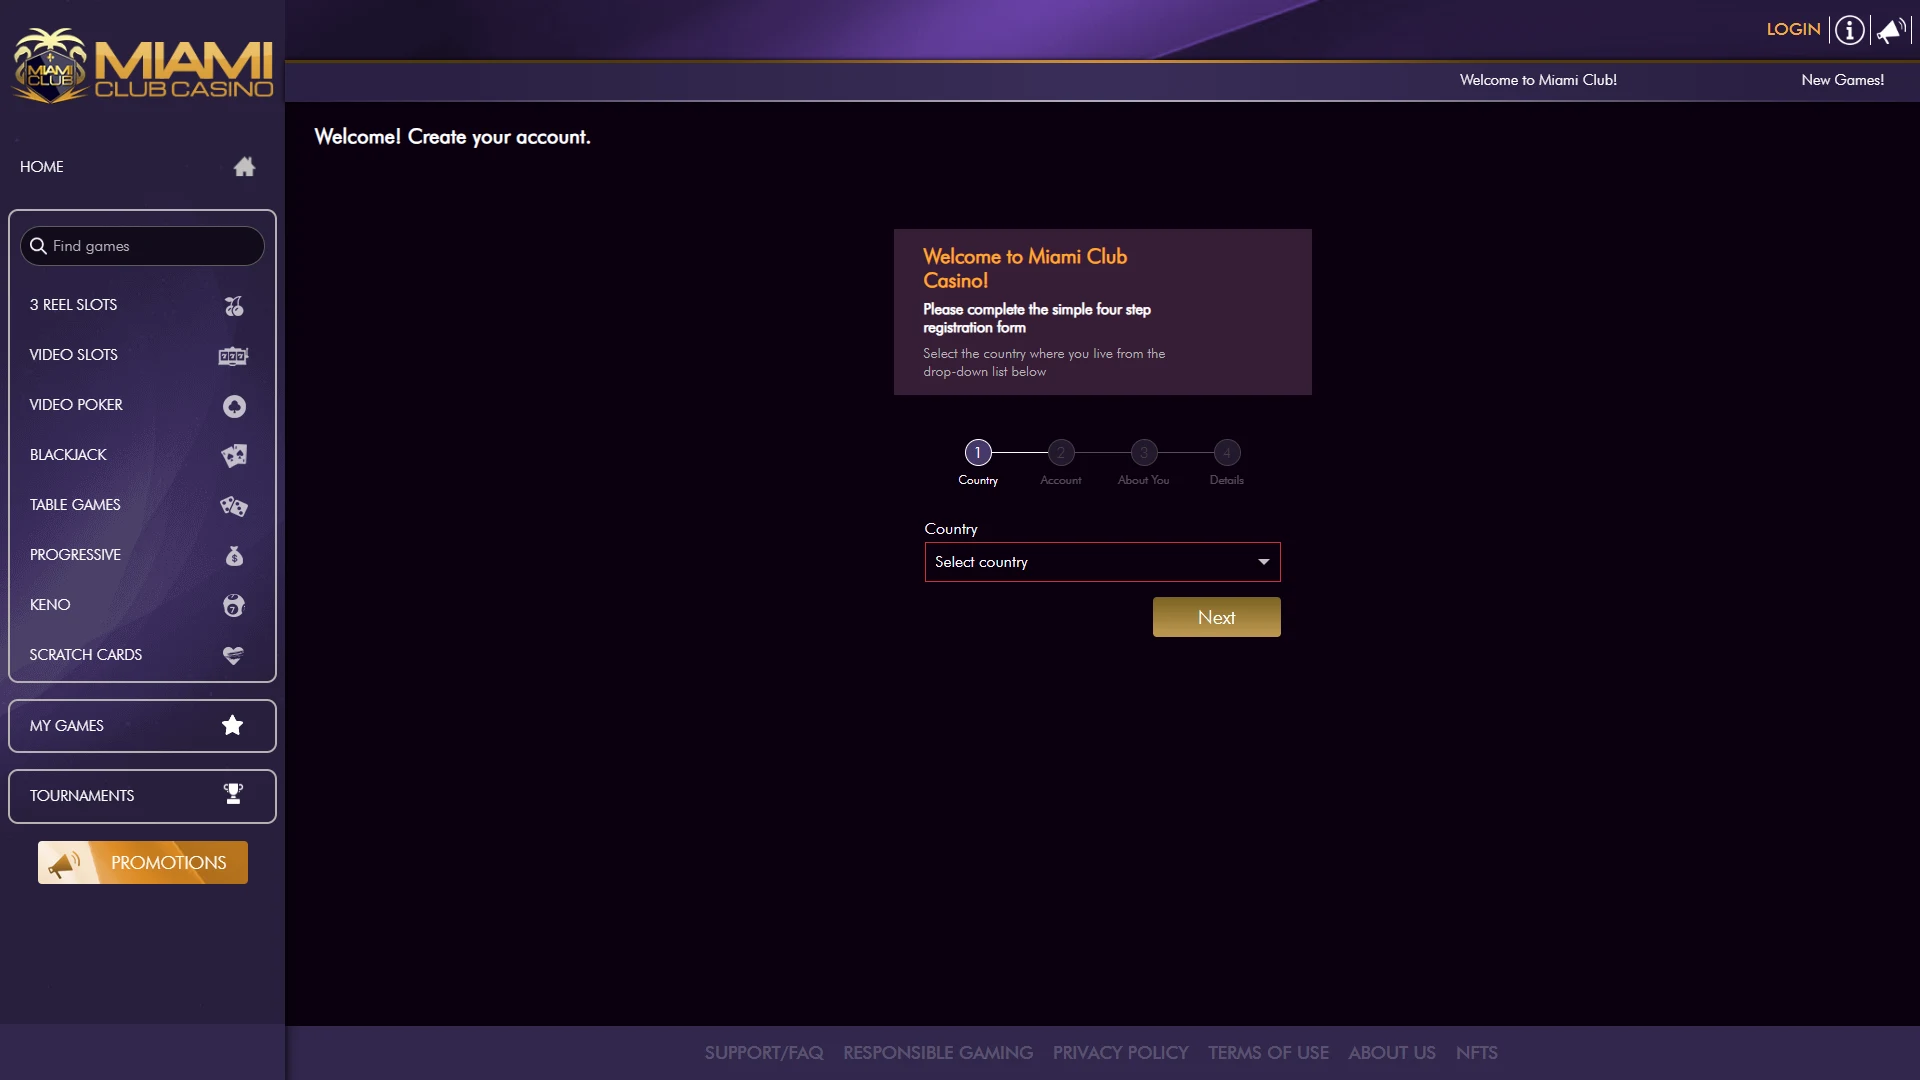The image size is (1920, 1080).
Task: Click the Video Poker spade icon
Action: pyautogui.click(x=234, y=406)
